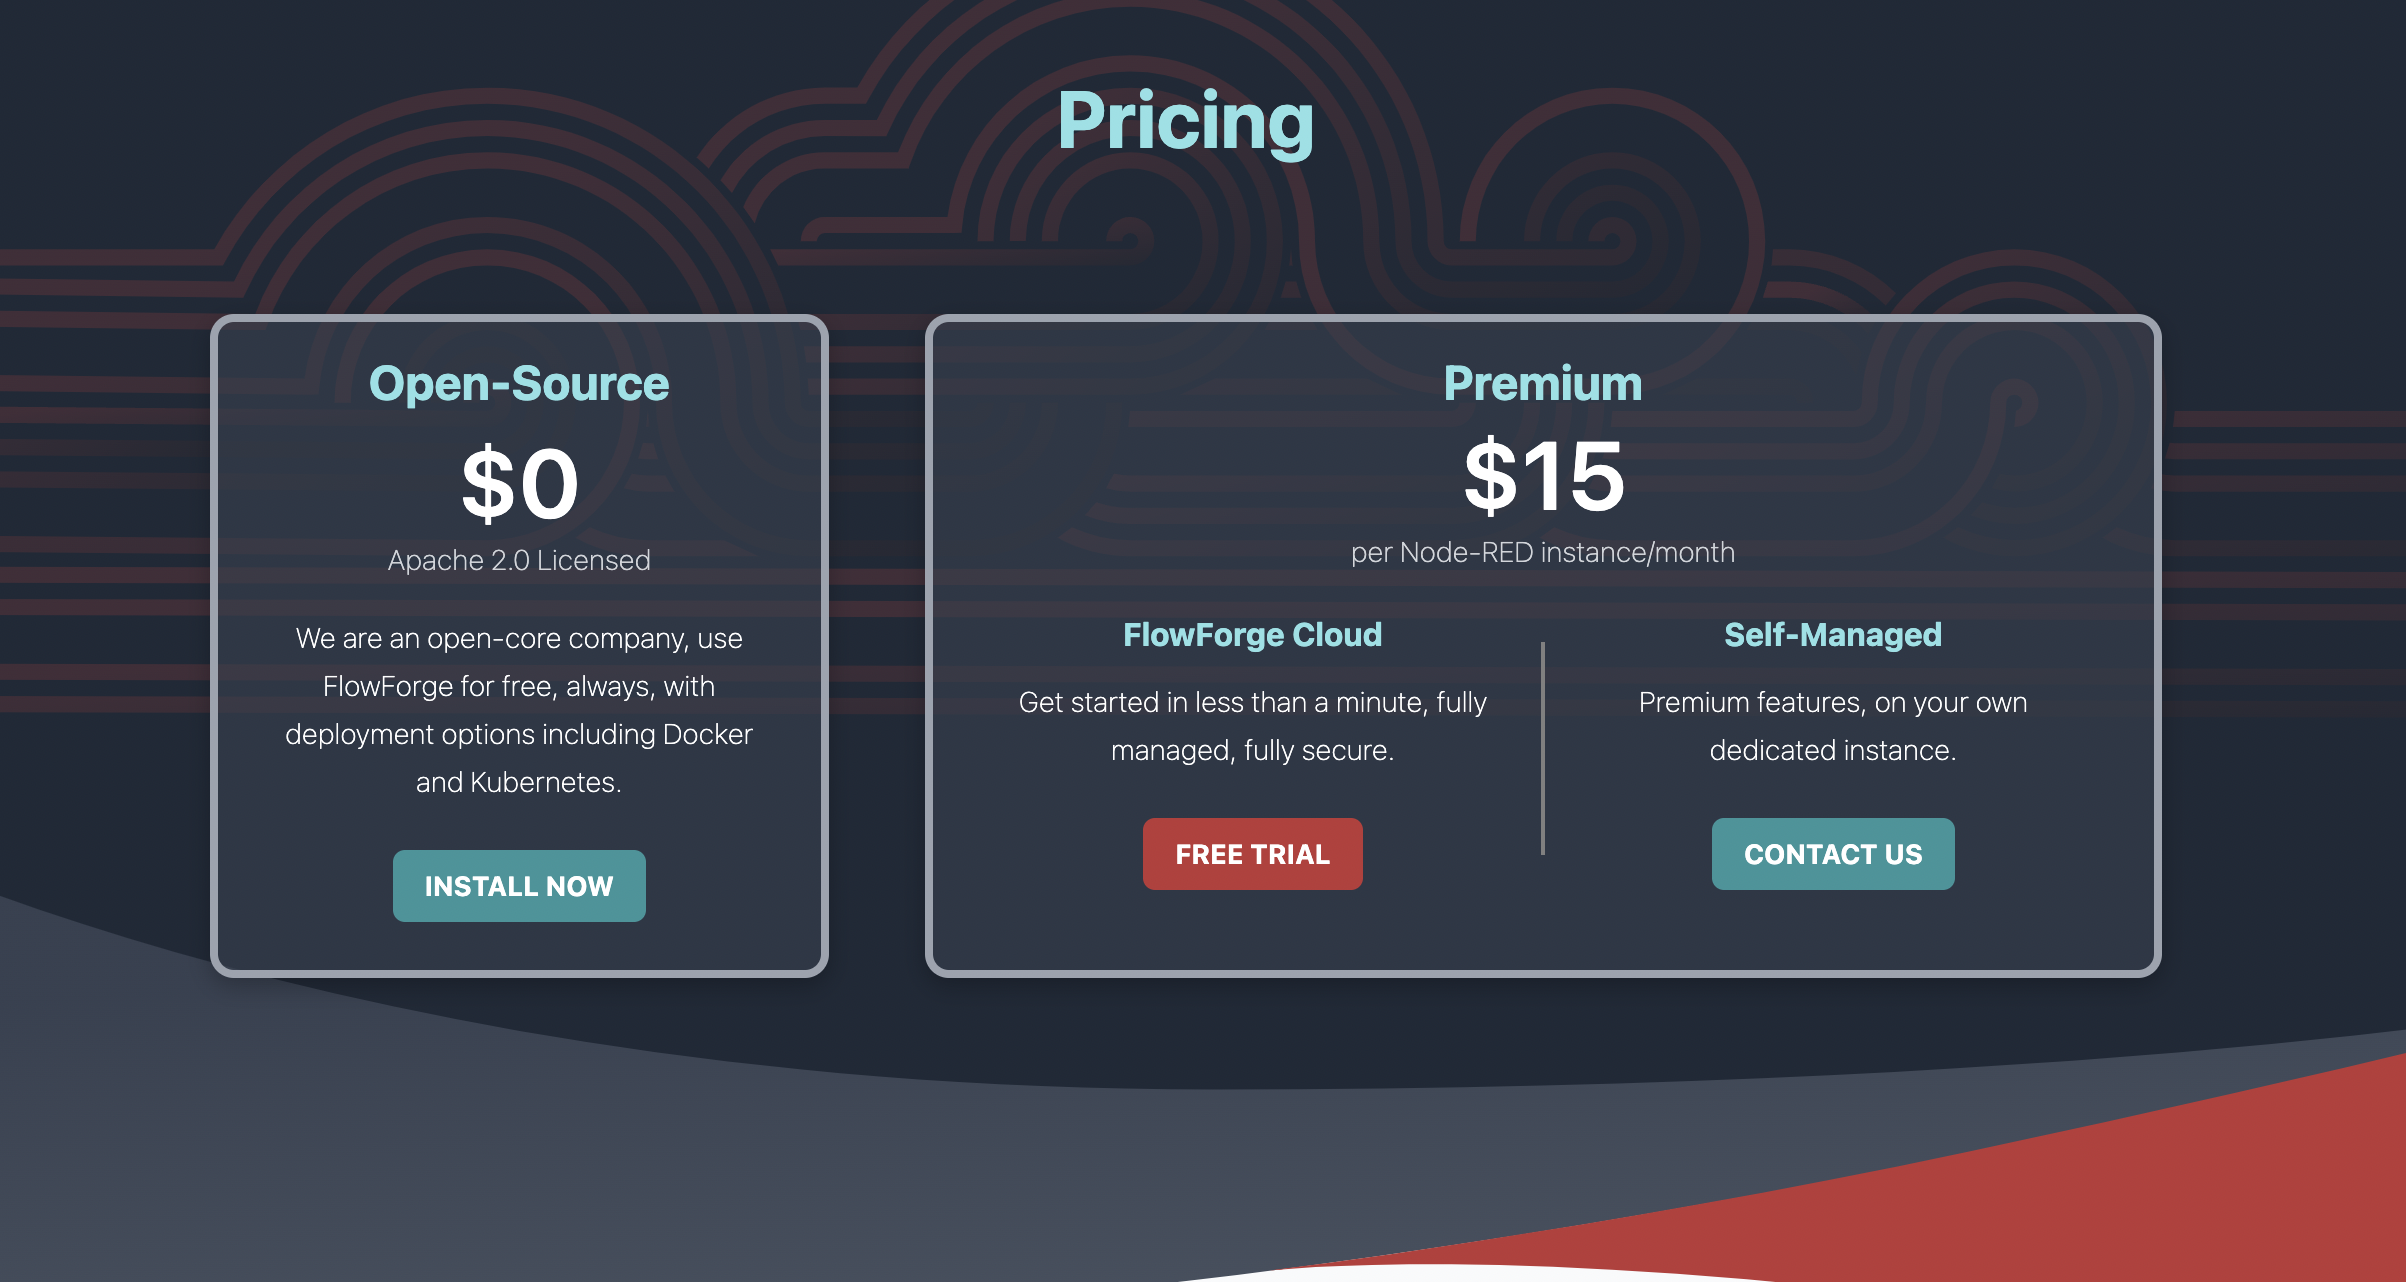The height and width of the screenshot is (1282, 2406).
Task: Click 'managed, fully secure.' text line
Action: tap(1252, 750)
